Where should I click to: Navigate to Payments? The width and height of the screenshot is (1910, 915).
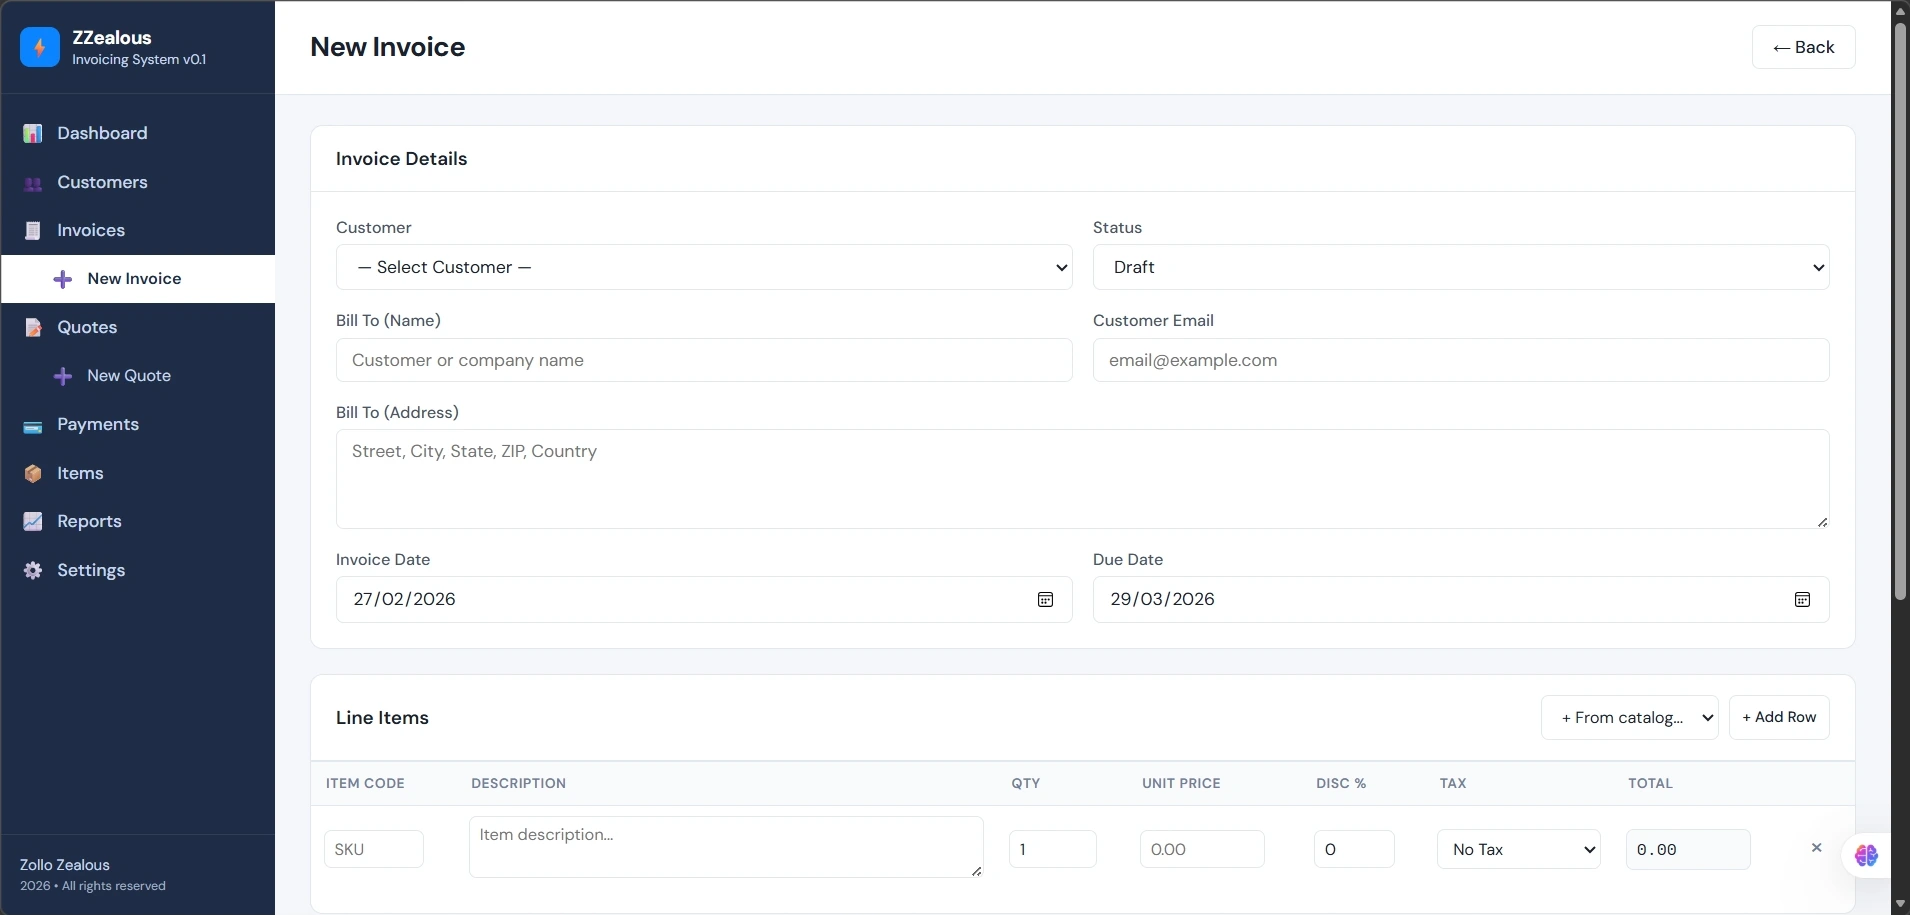click(x=138, y=424)
